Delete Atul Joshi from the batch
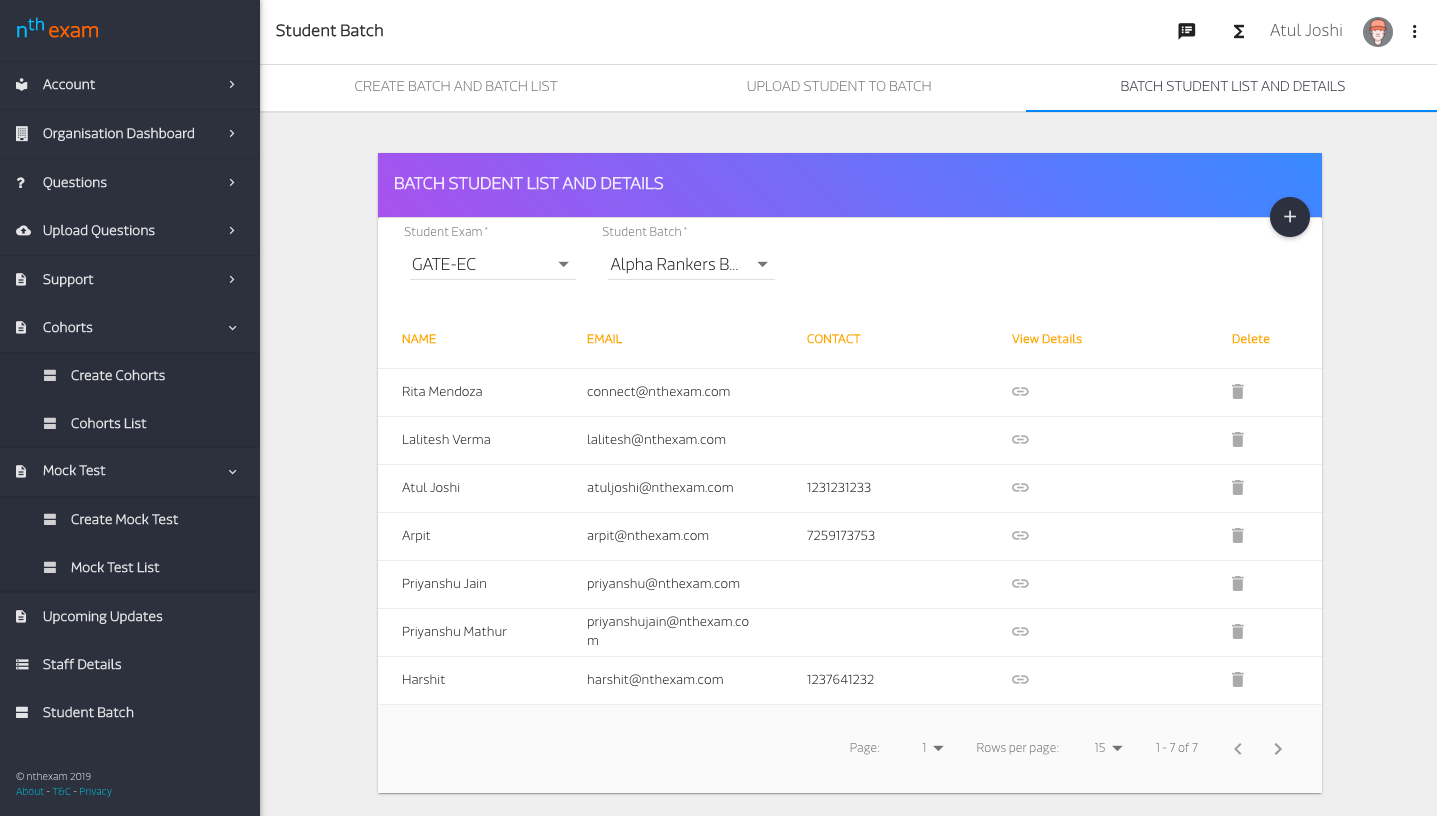Screen dimensions: 1437x816 click(x=1237, y=488)
